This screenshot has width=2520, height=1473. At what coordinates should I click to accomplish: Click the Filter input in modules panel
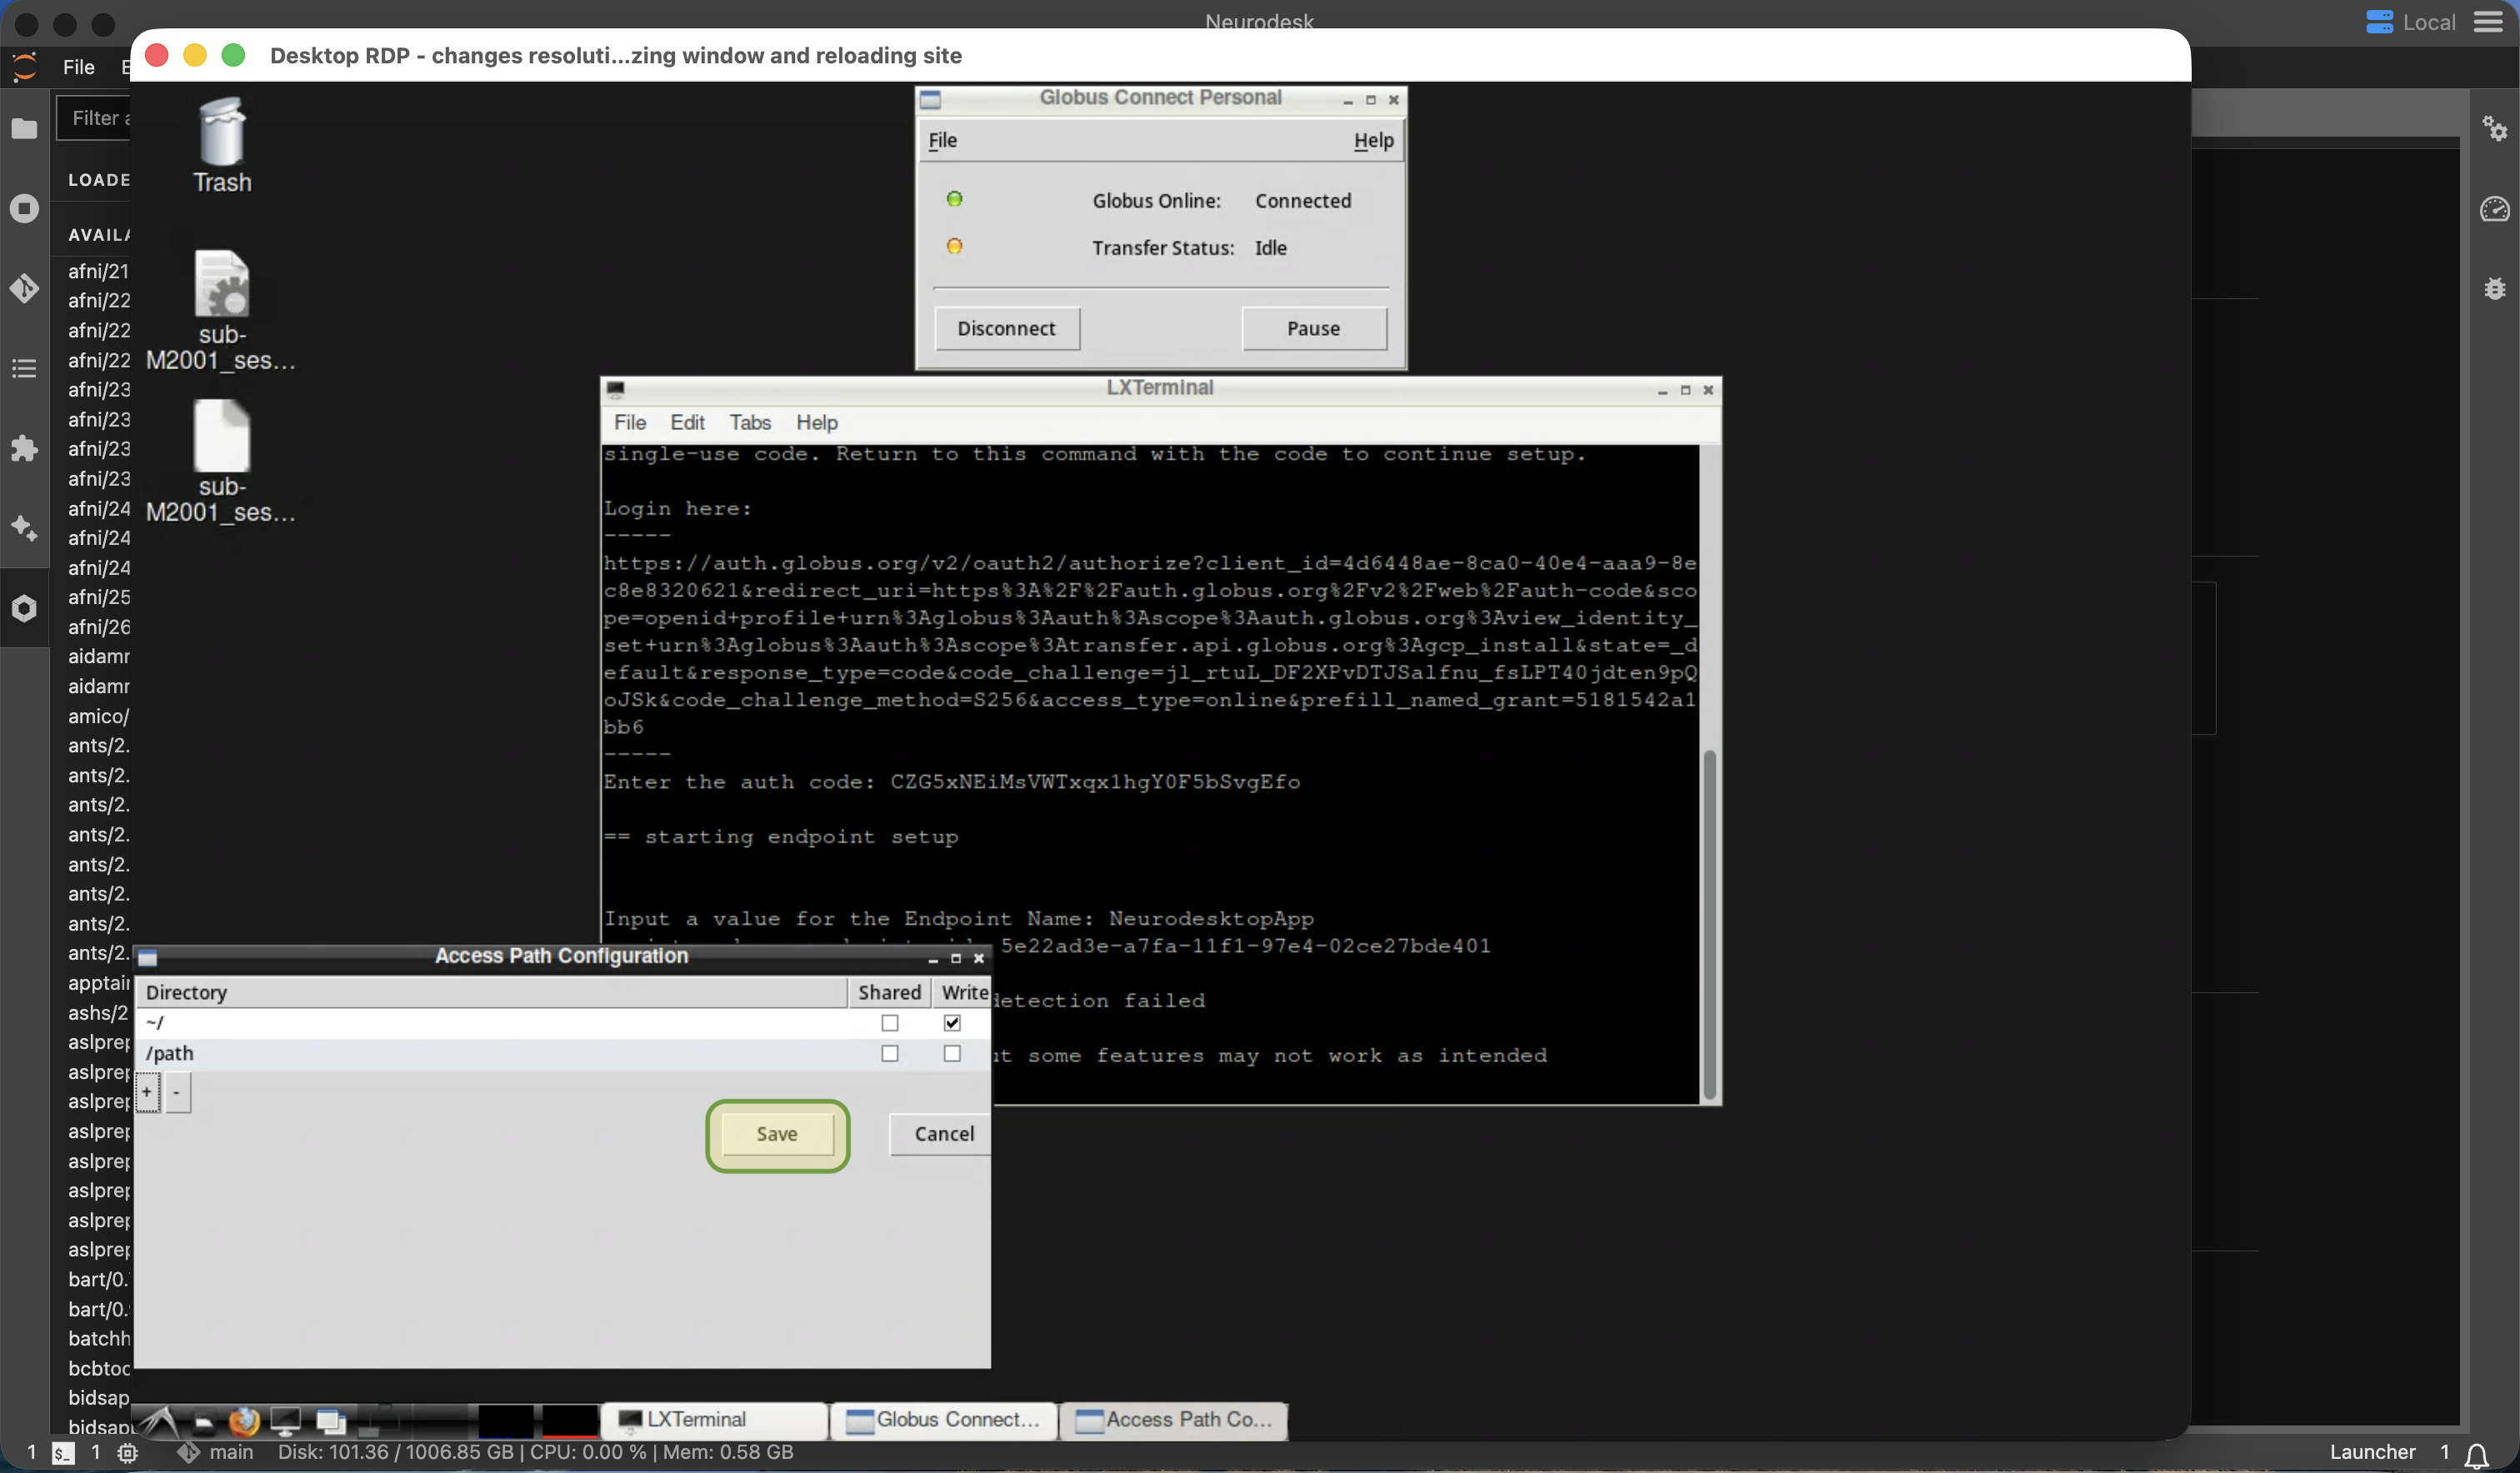[94, 118]
